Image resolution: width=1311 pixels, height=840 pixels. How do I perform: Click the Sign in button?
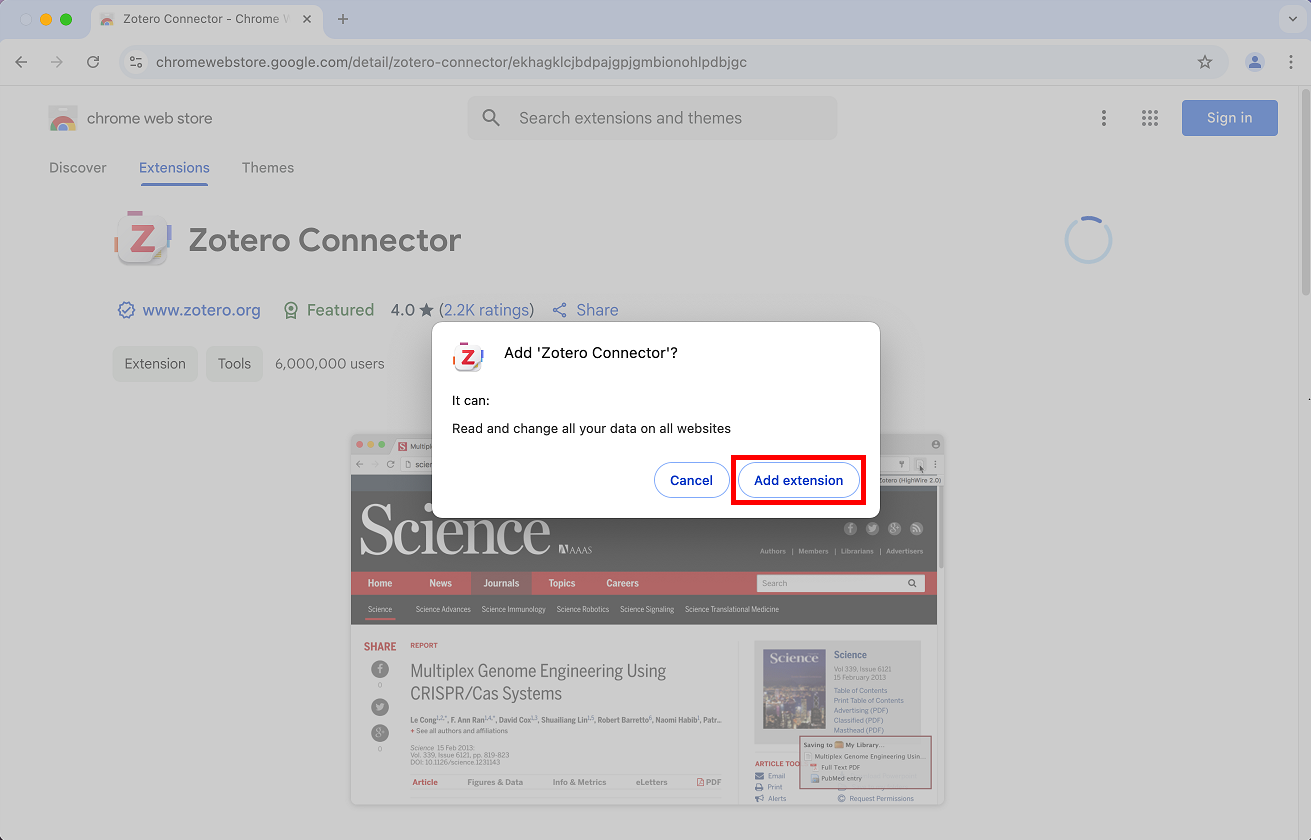click(x=1229, y=118)
